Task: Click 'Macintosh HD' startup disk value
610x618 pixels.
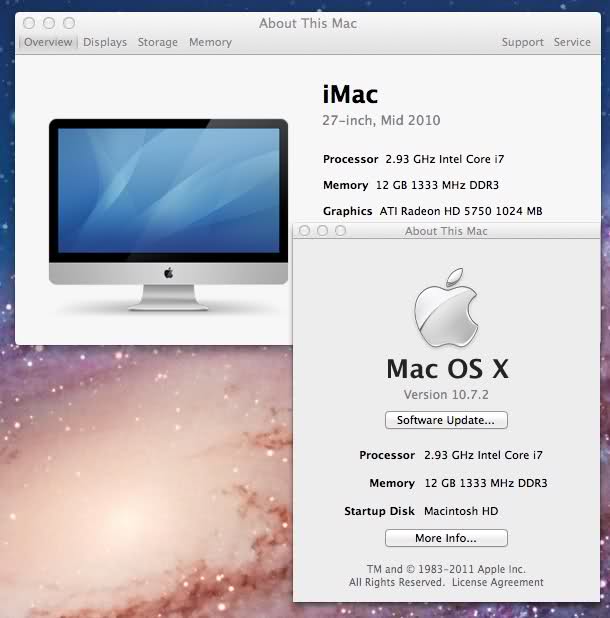Action: (461, 511)
